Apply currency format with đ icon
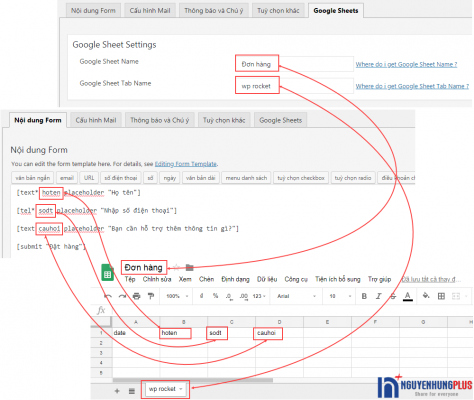 coord(201,296)
